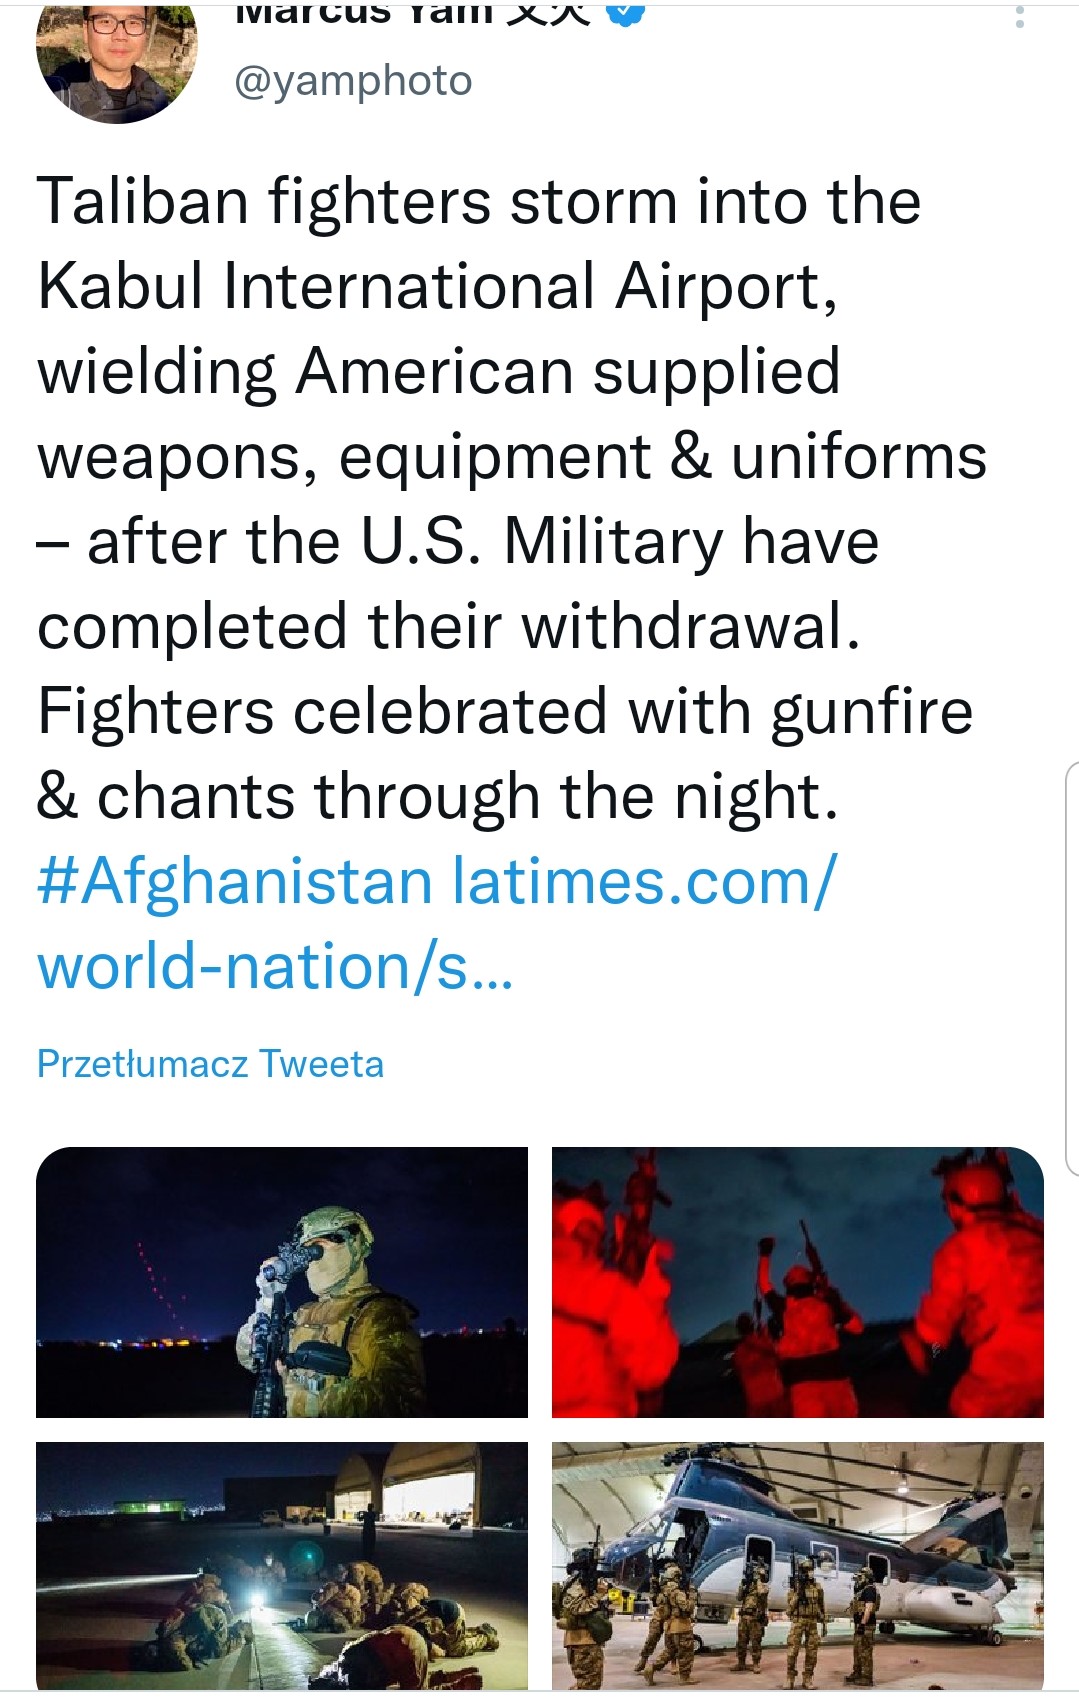Click the 'Kabul International Airport' text

[x=437, y=287]
